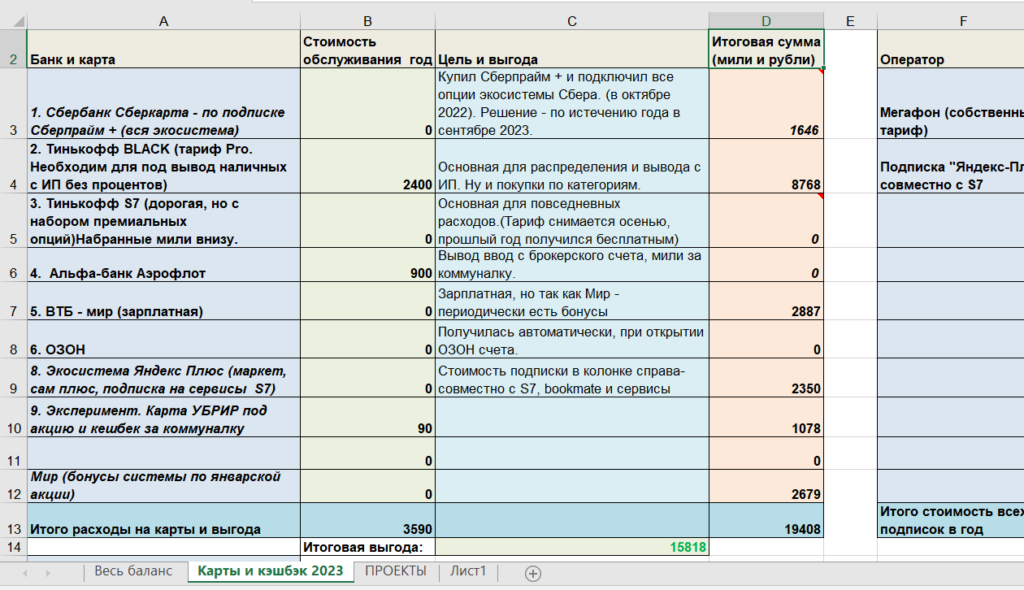This screenshot has height=590, width=1024.
Task: Open the 'ПРОЕКТЫ' sheet tab
Action: point(396,571)
